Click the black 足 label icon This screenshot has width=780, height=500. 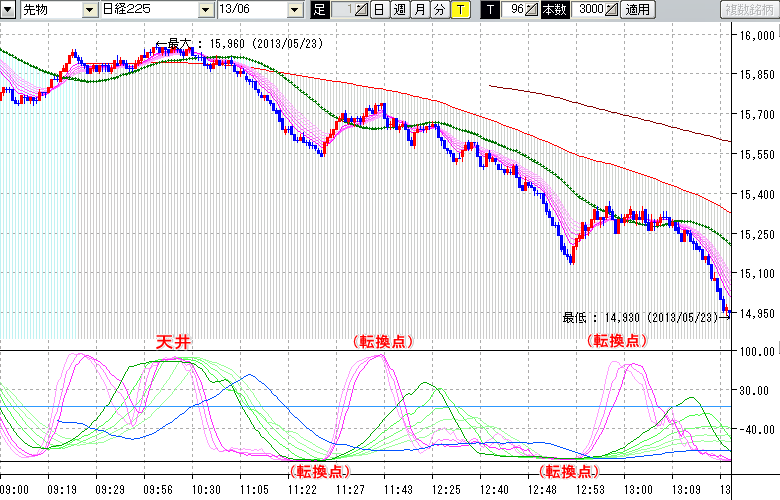pyautogui.click(x=320, y=10)
